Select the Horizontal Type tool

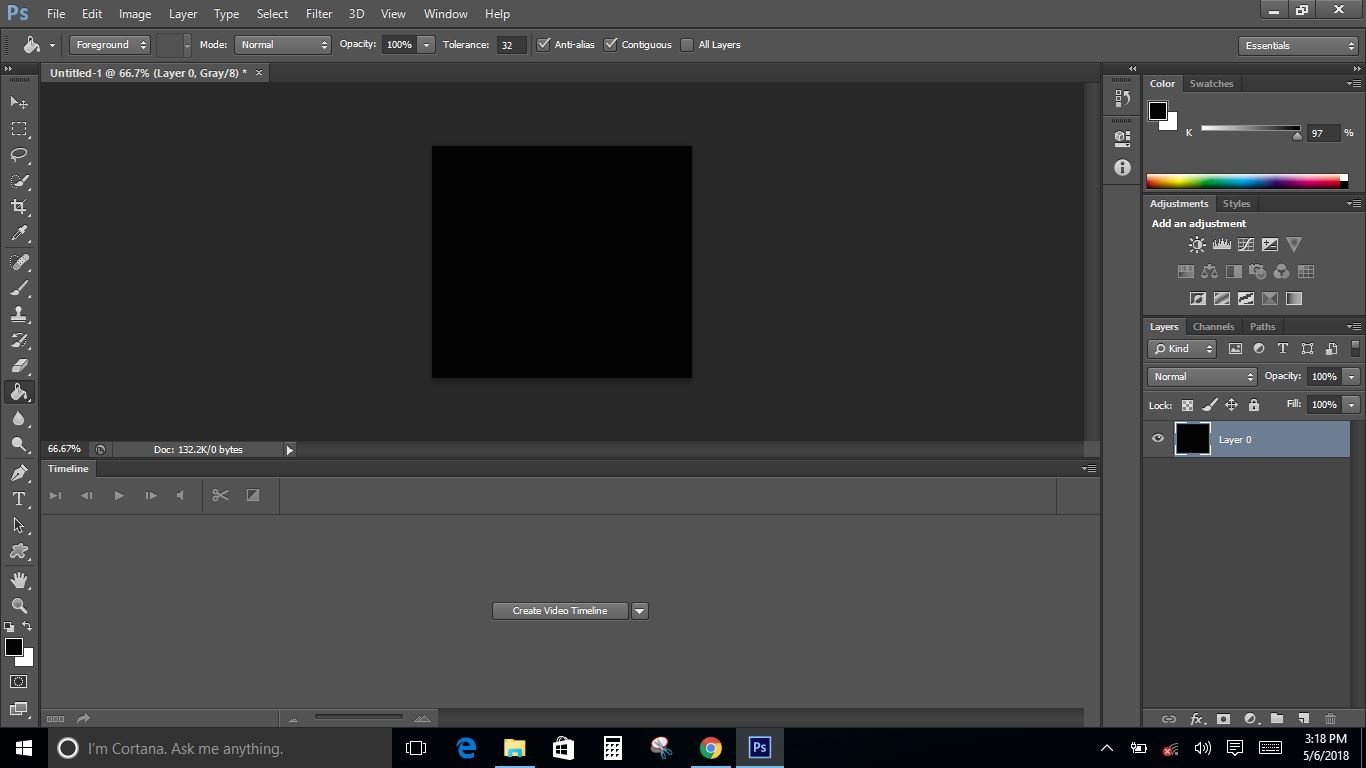(19, 499)
